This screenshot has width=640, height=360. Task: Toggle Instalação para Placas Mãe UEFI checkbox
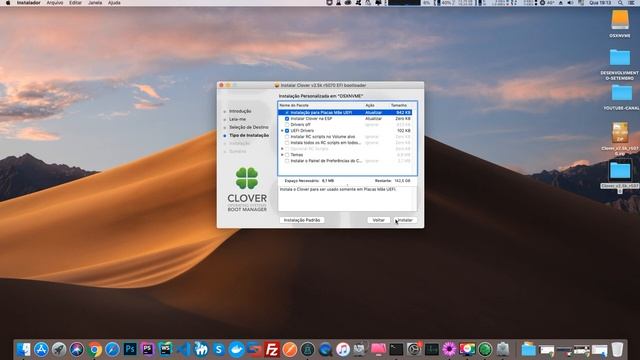(287, 112)
